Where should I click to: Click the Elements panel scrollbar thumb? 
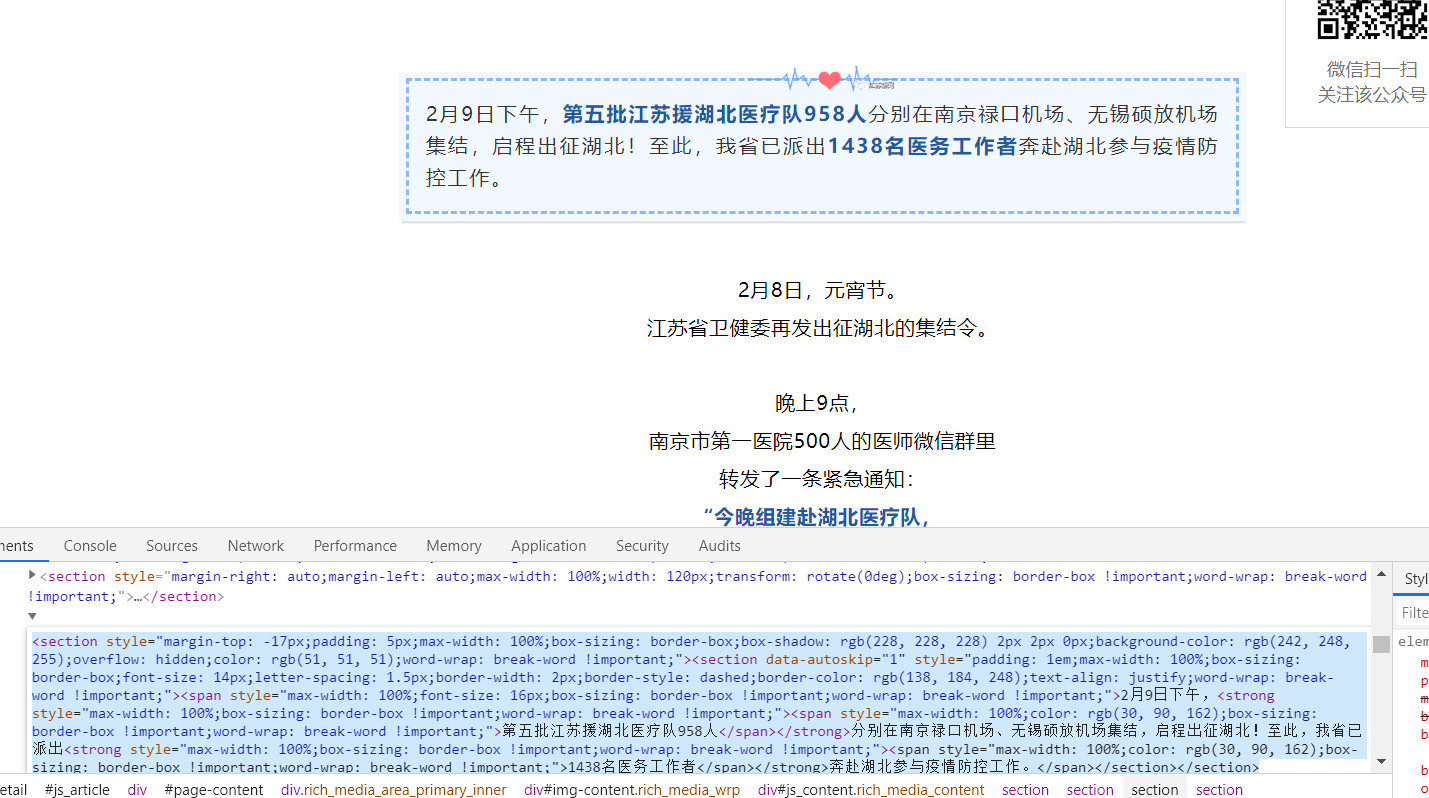[x=1381, y=644]
